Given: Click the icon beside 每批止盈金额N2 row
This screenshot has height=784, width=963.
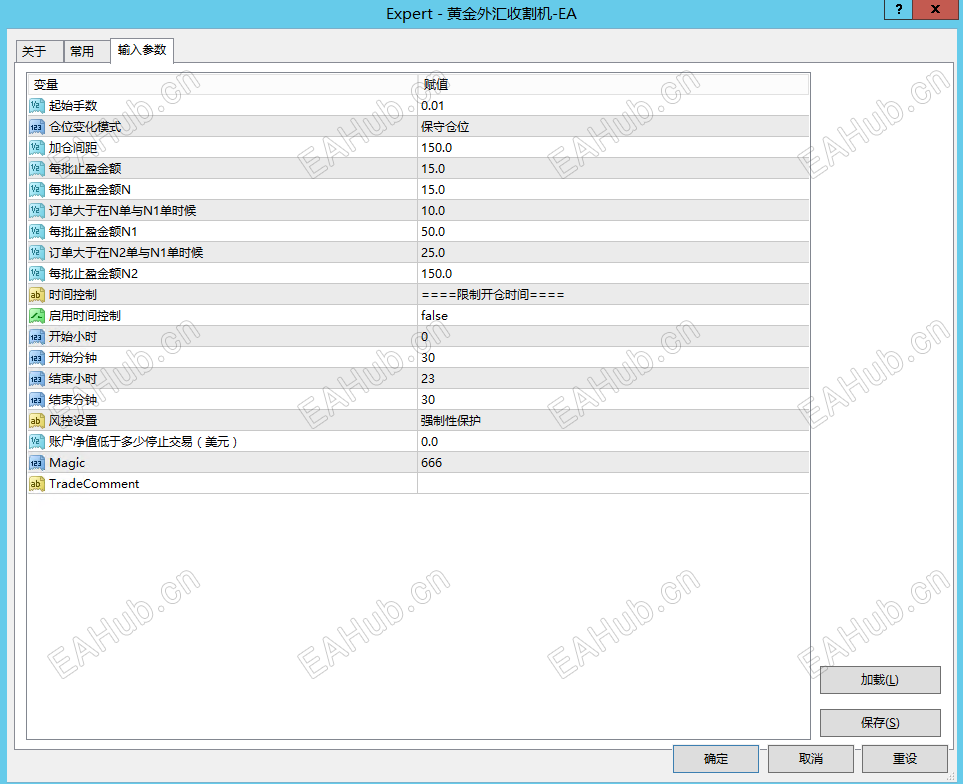Looking at the screenshot, I should [37, 273].
